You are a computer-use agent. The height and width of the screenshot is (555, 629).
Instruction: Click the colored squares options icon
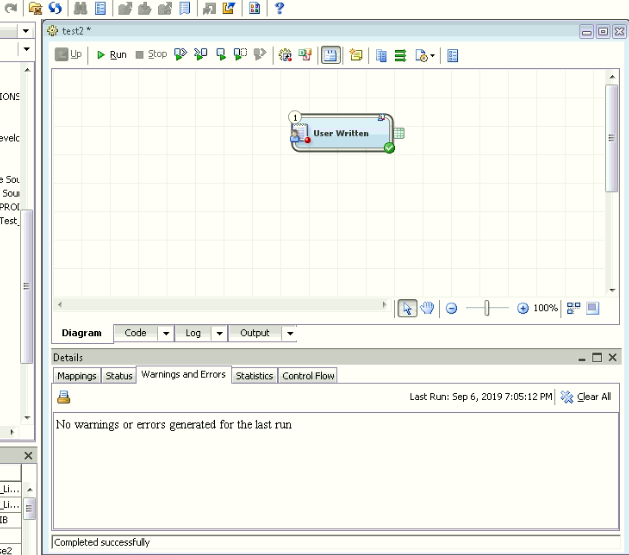click(x=254, y=8)
